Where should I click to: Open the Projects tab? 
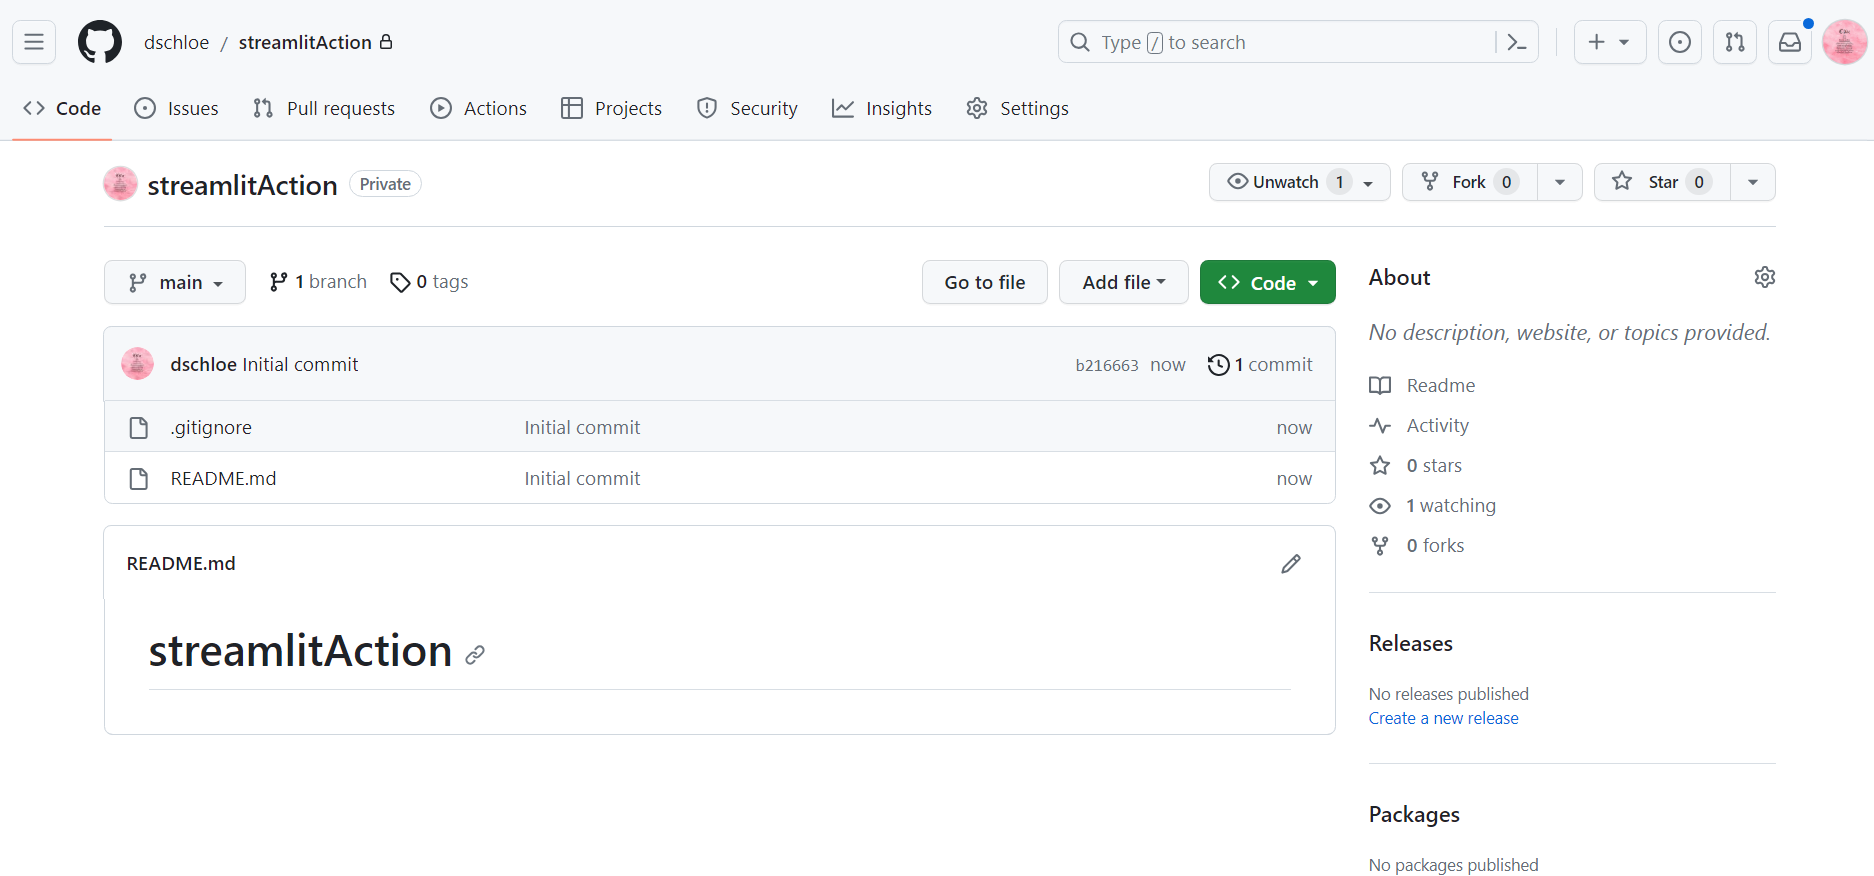coord(612,108)
